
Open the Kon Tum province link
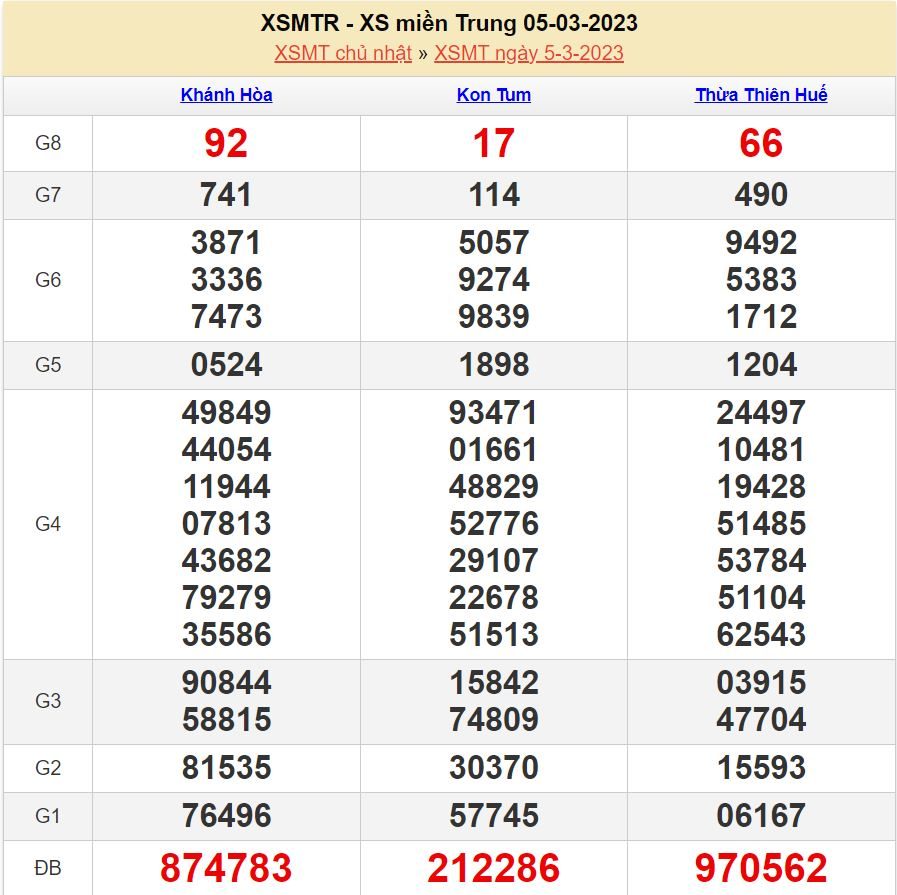click(x=494, y=94)
